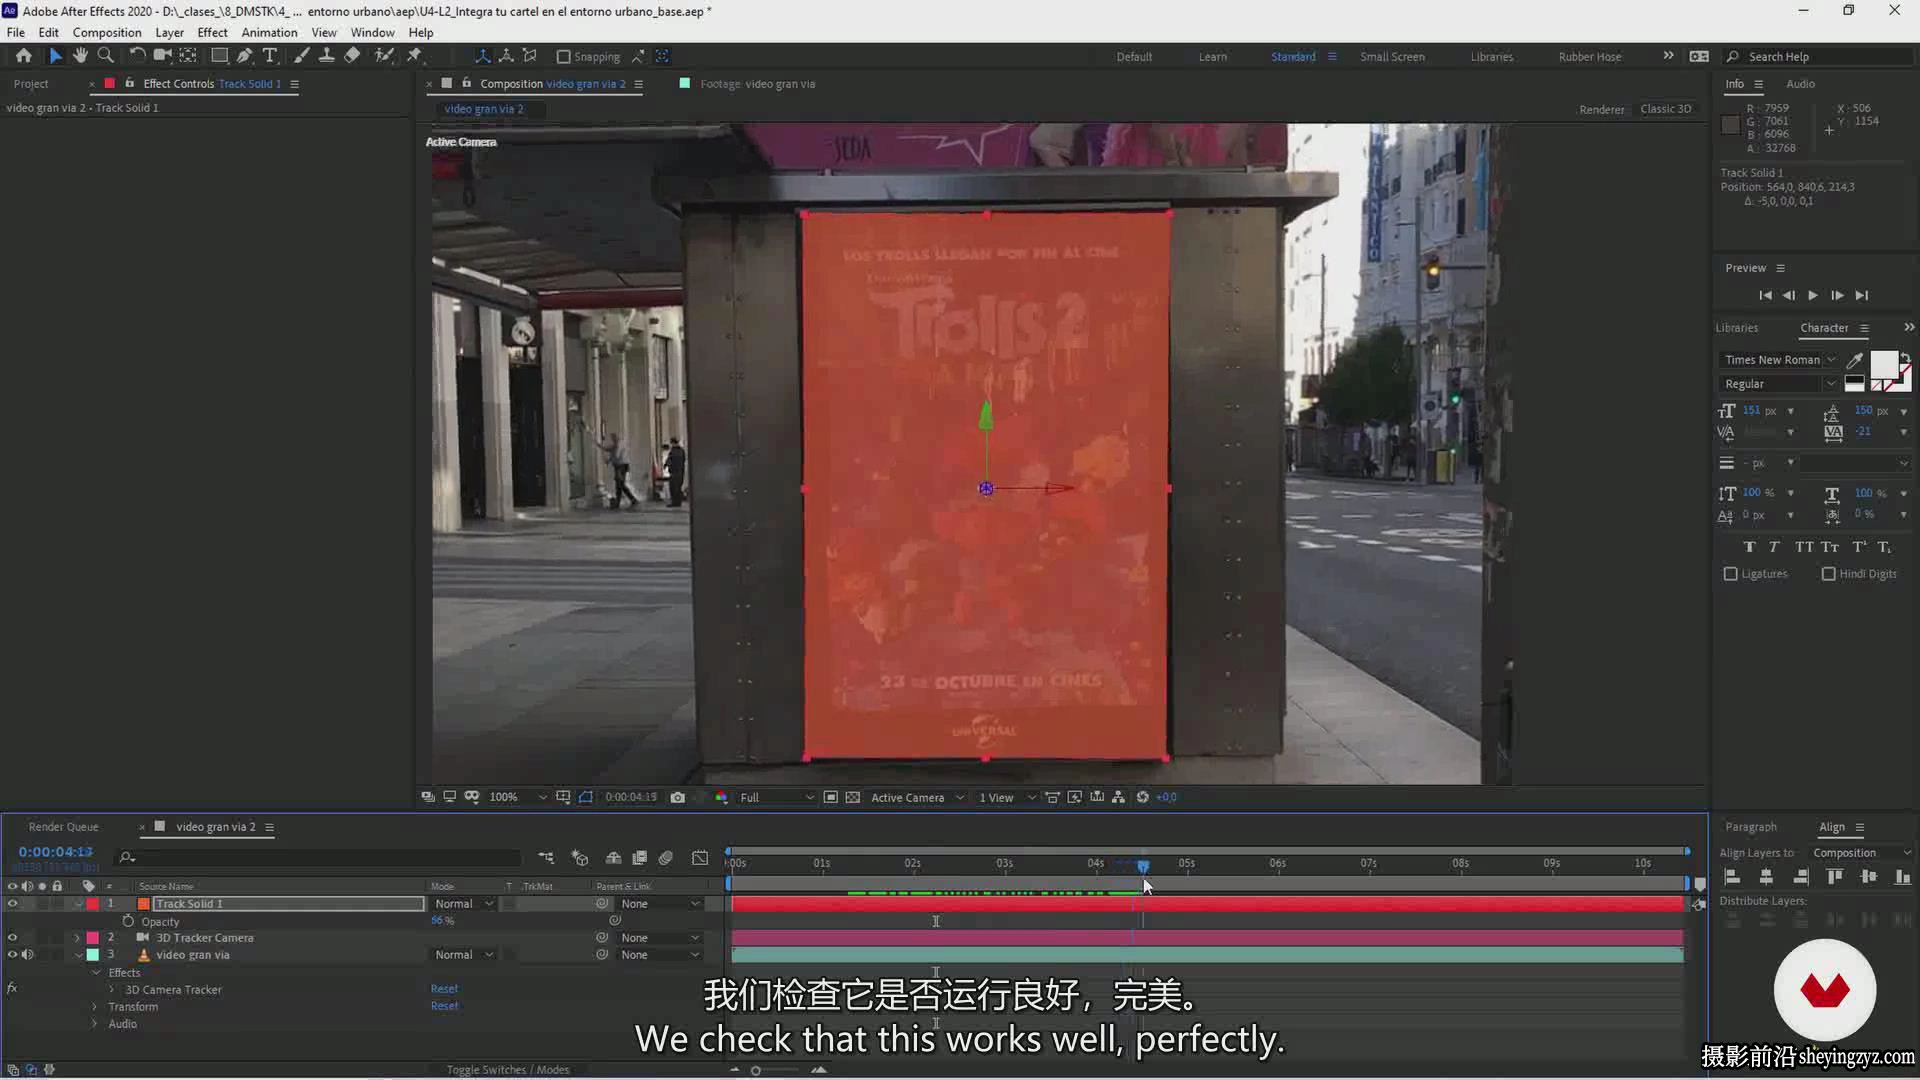Open blending Mode dropdown for Track Solid 1
The image size is (1920, 1080).
click(464, 904)
